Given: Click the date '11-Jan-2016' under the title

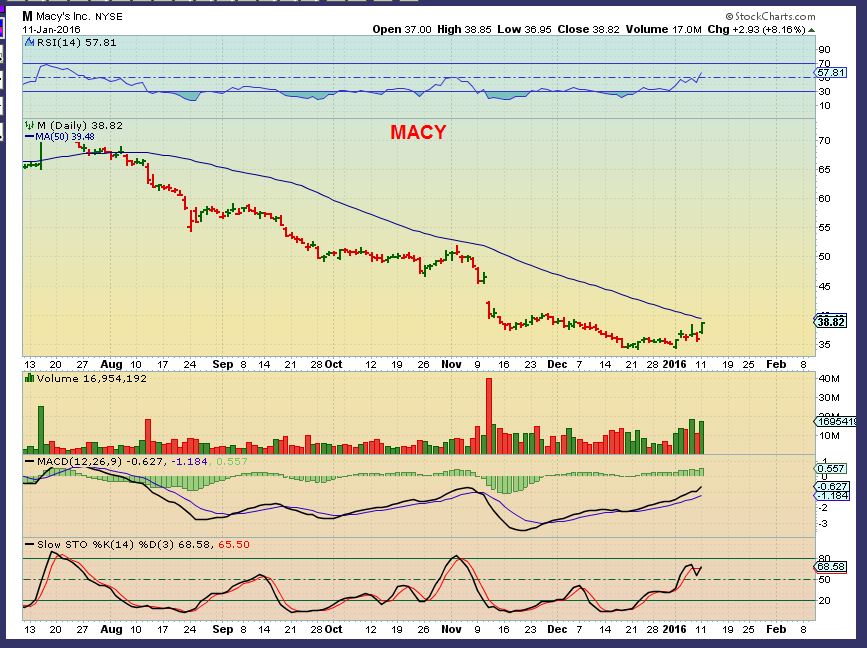Looking at the screenshot, I should coord(51,30).
